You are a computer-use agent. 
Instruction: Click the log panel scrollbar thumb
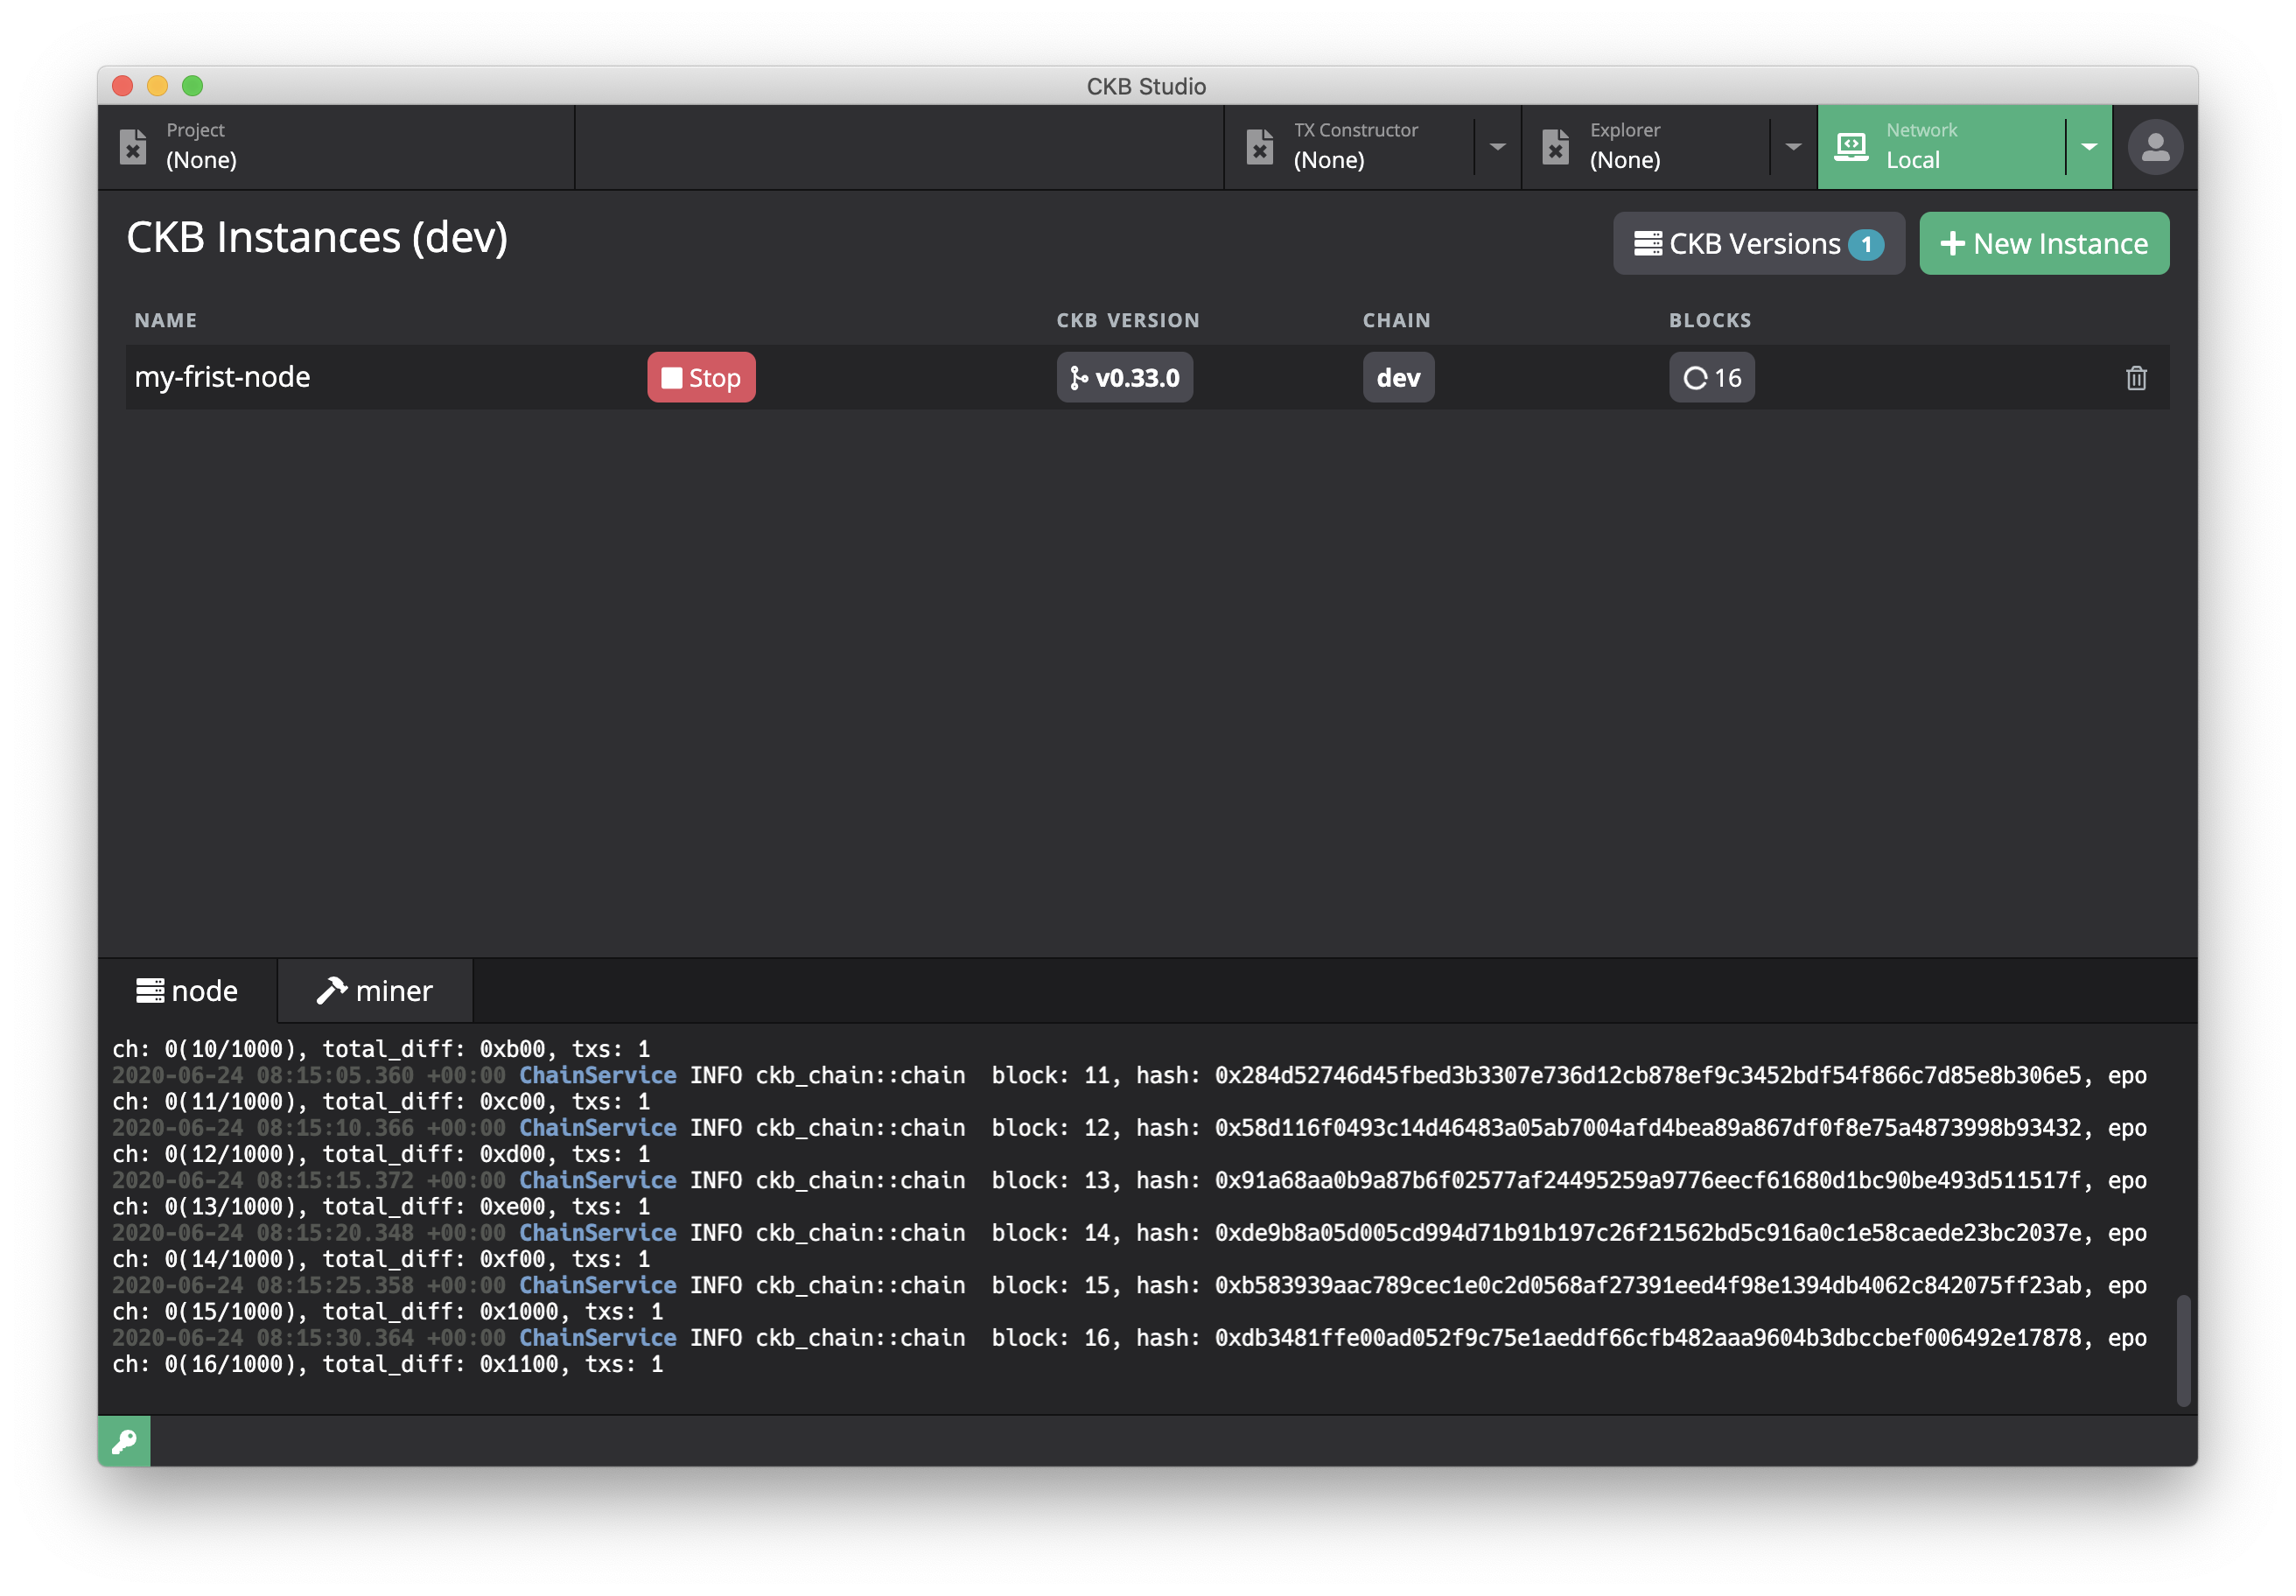coord(2183,1350)
